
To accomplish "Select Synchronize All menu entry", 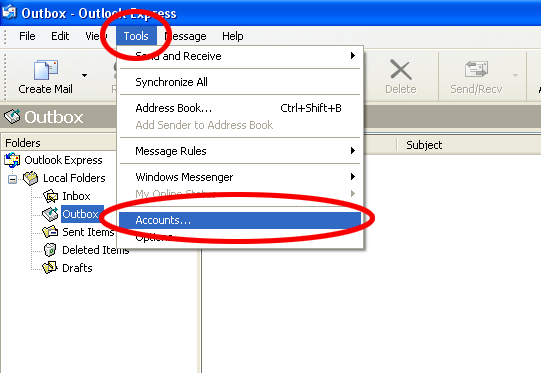I will tap(240, 82).
